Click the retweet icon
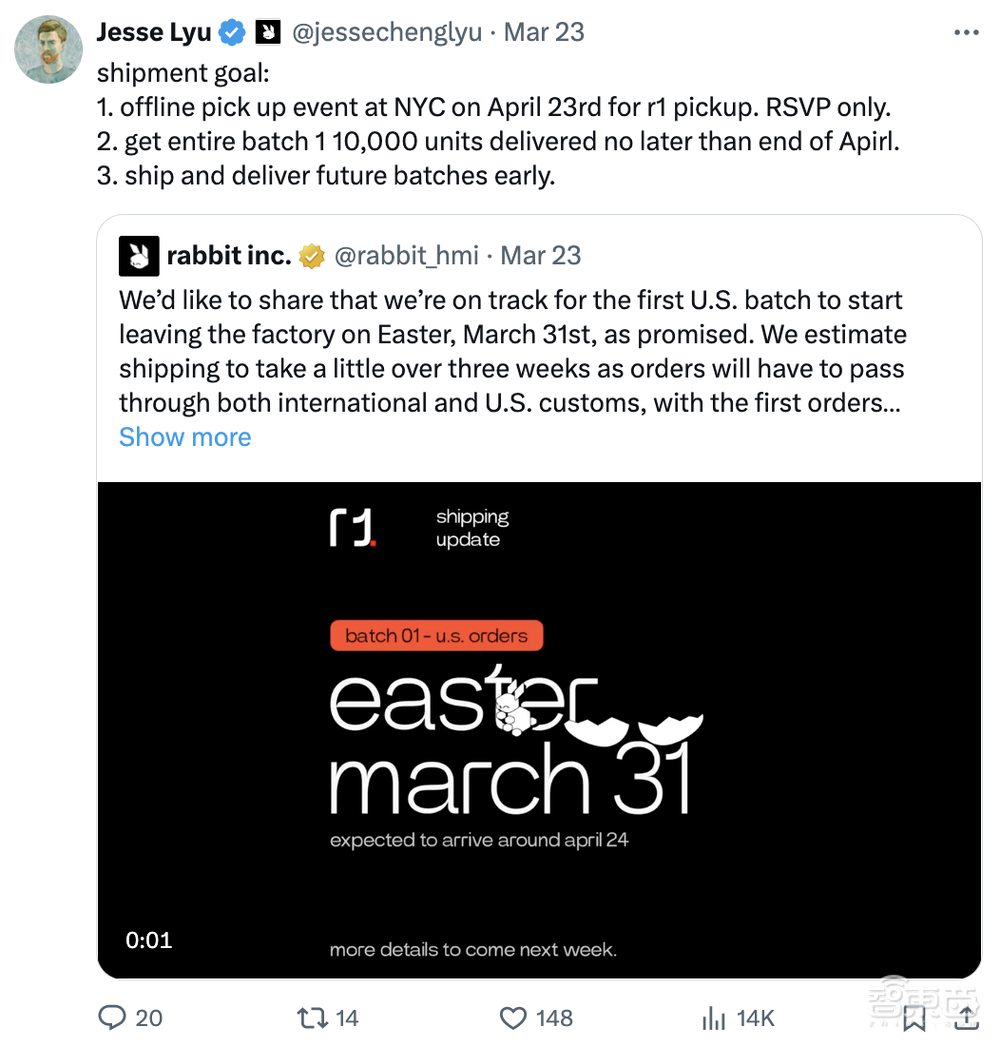 312,1018
